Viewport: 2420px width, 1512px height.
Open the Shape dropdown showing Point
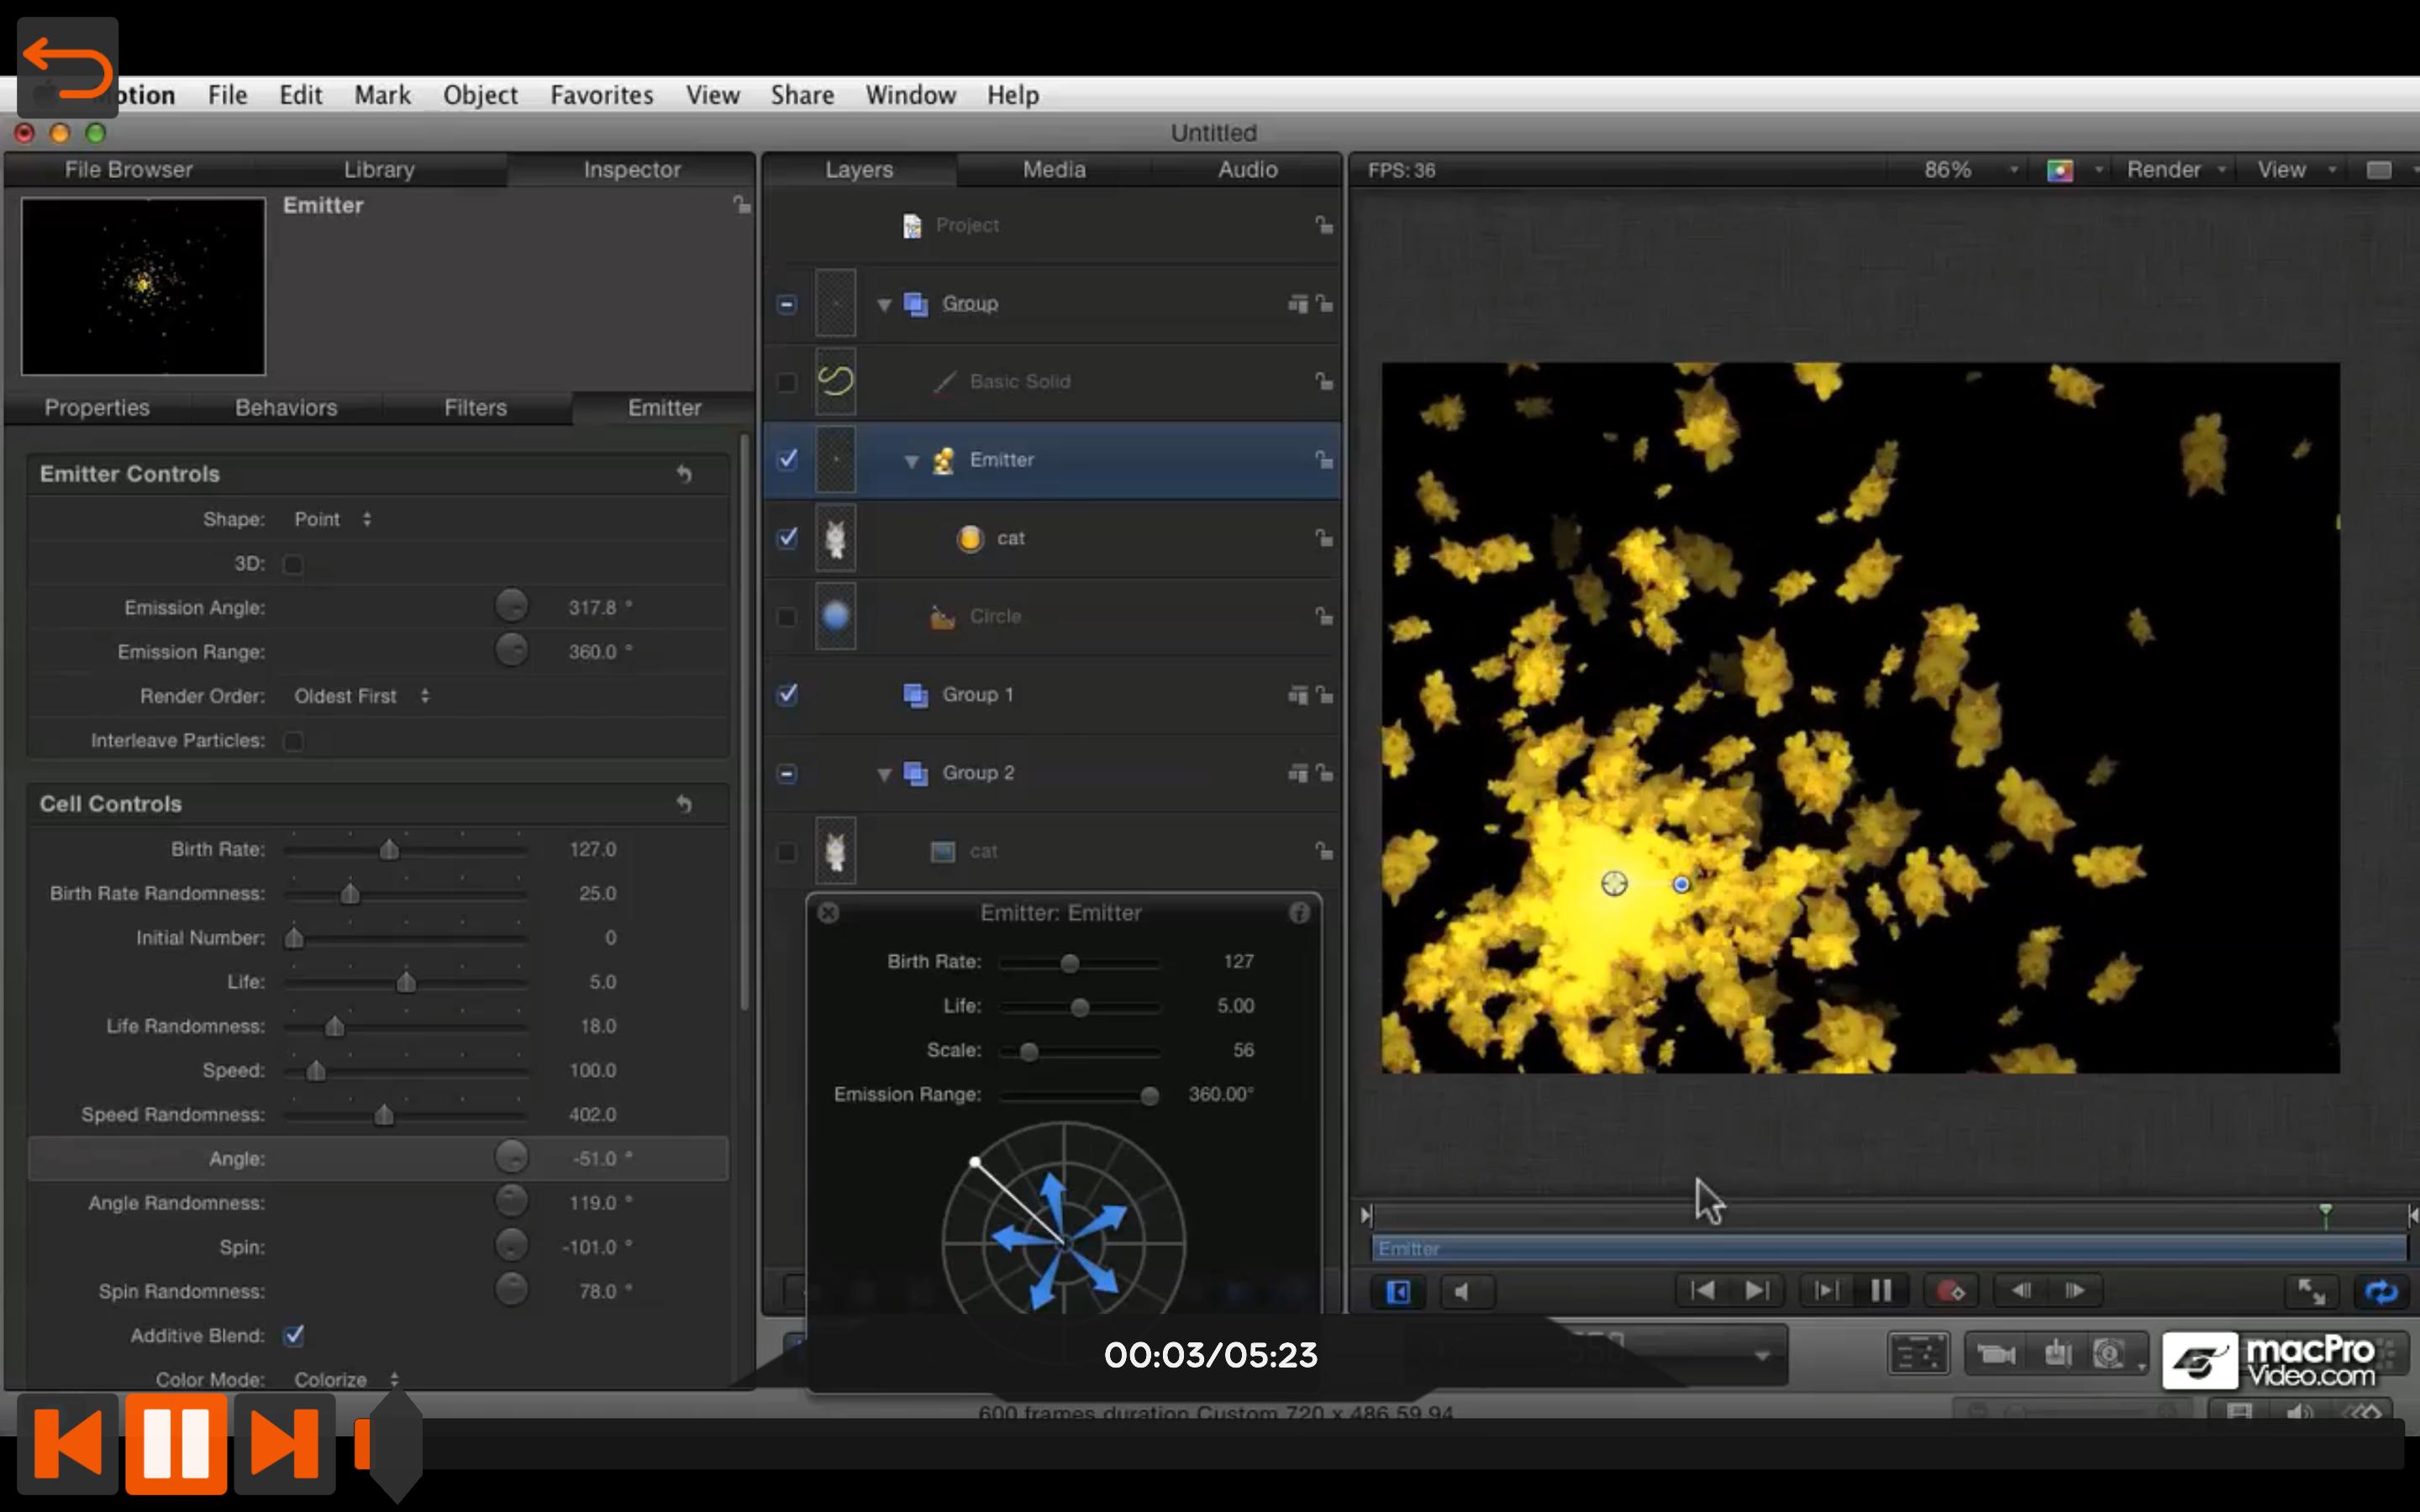(333, 519)
